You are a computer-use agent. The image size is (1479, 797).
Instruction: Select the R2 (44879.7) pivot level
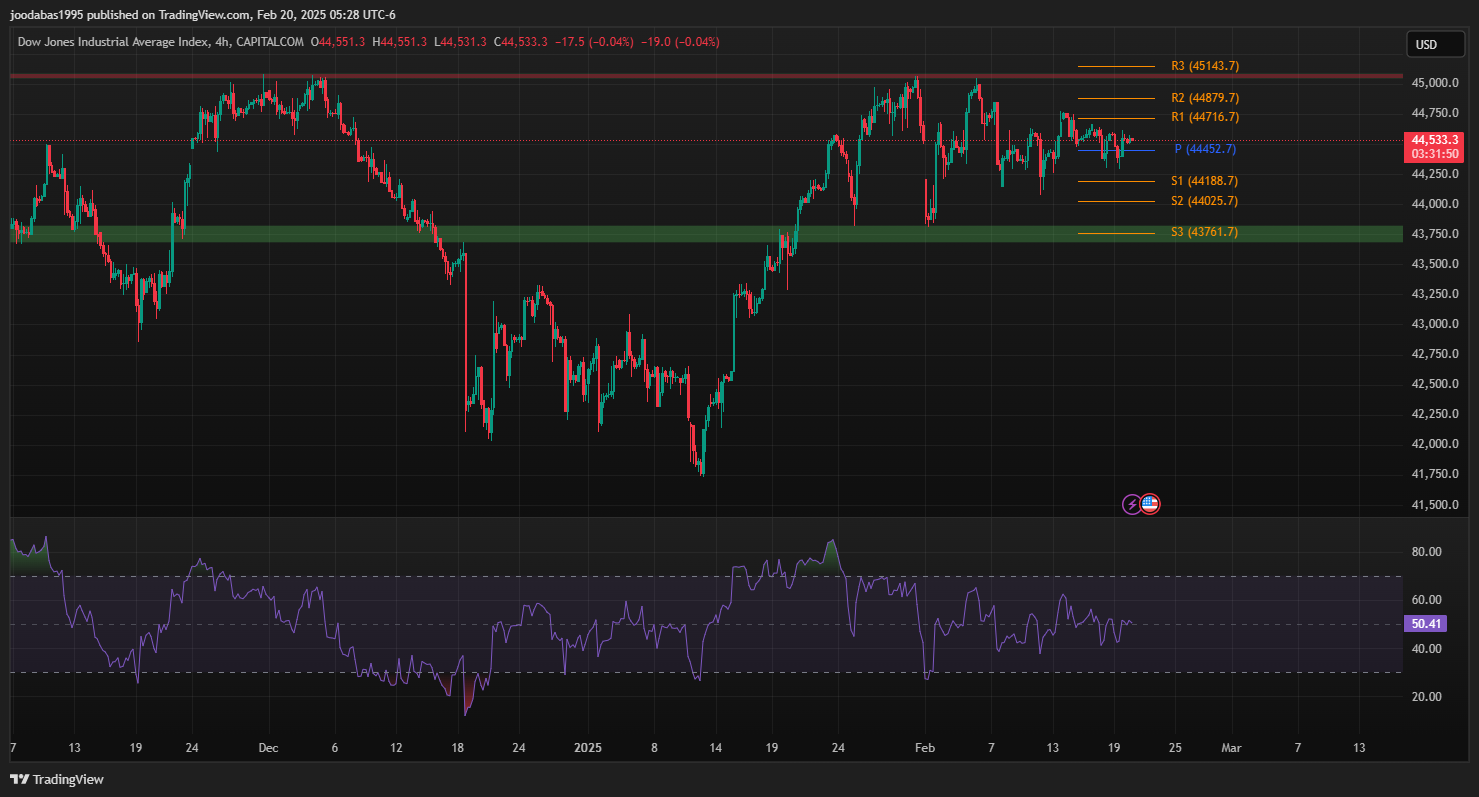1205,98
